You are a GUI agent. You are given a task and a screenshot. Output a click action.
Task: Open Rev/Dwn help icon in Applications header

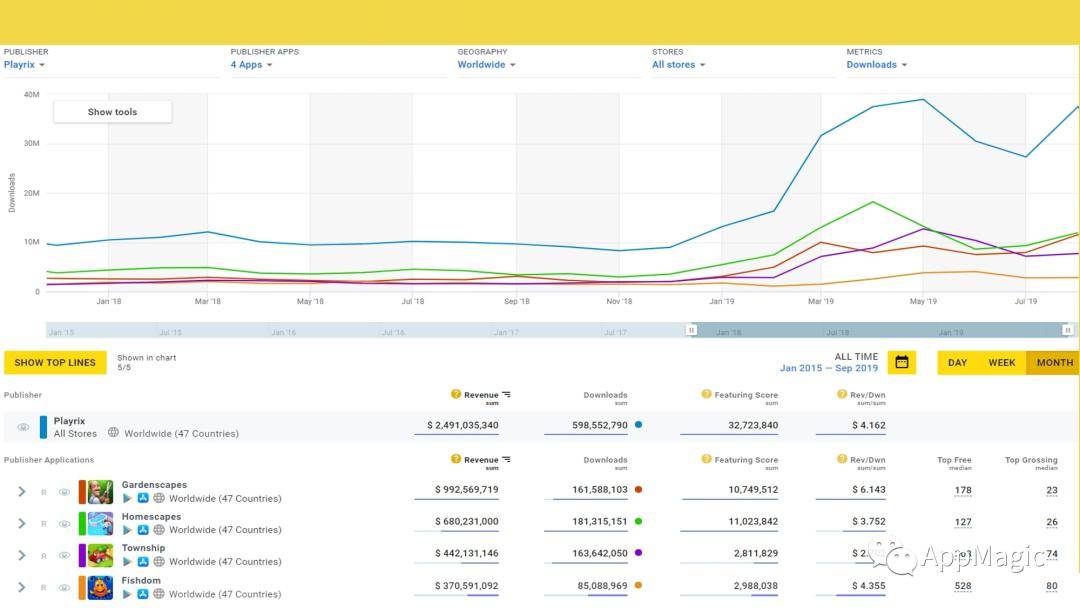tap(842, 459)
